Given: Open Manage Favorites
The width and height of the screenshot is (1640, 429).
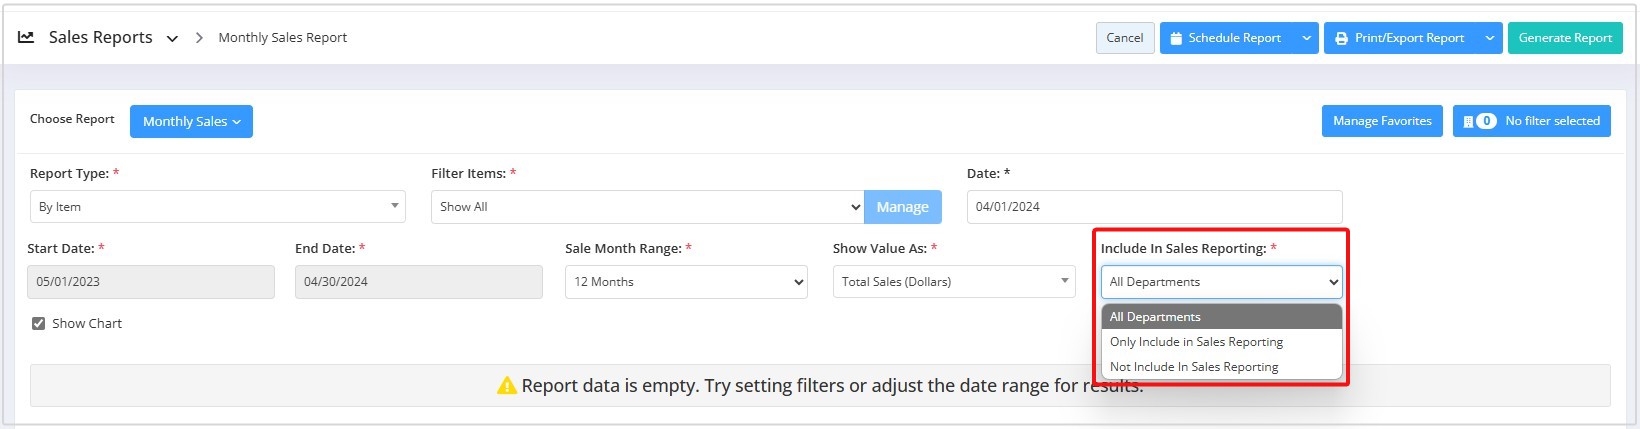Looking at the screenshot, I should 1382,121.
